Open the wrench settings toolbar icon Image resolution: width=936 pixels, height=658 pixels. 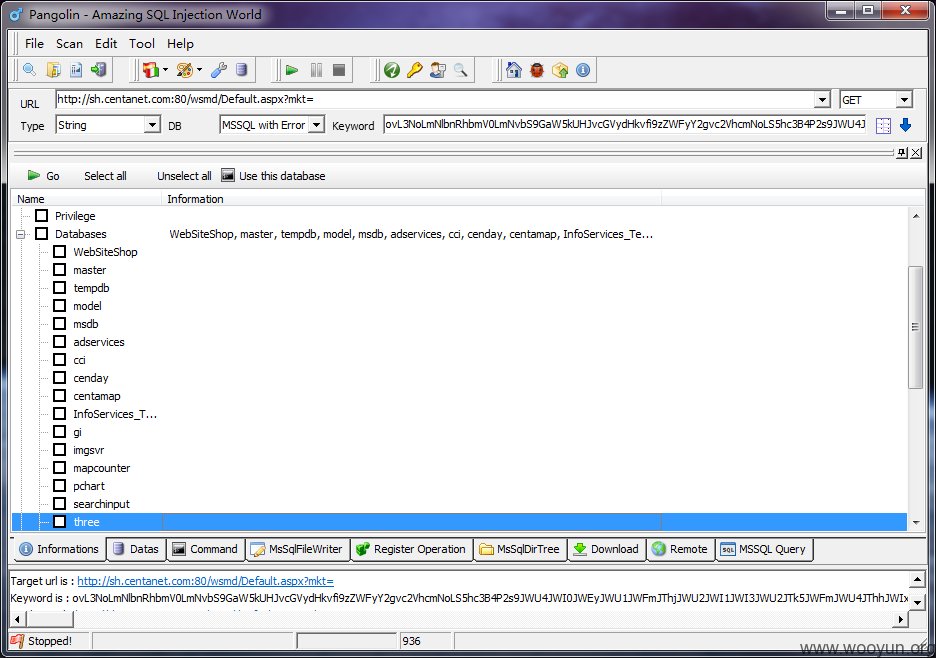(x=218, y=70)
